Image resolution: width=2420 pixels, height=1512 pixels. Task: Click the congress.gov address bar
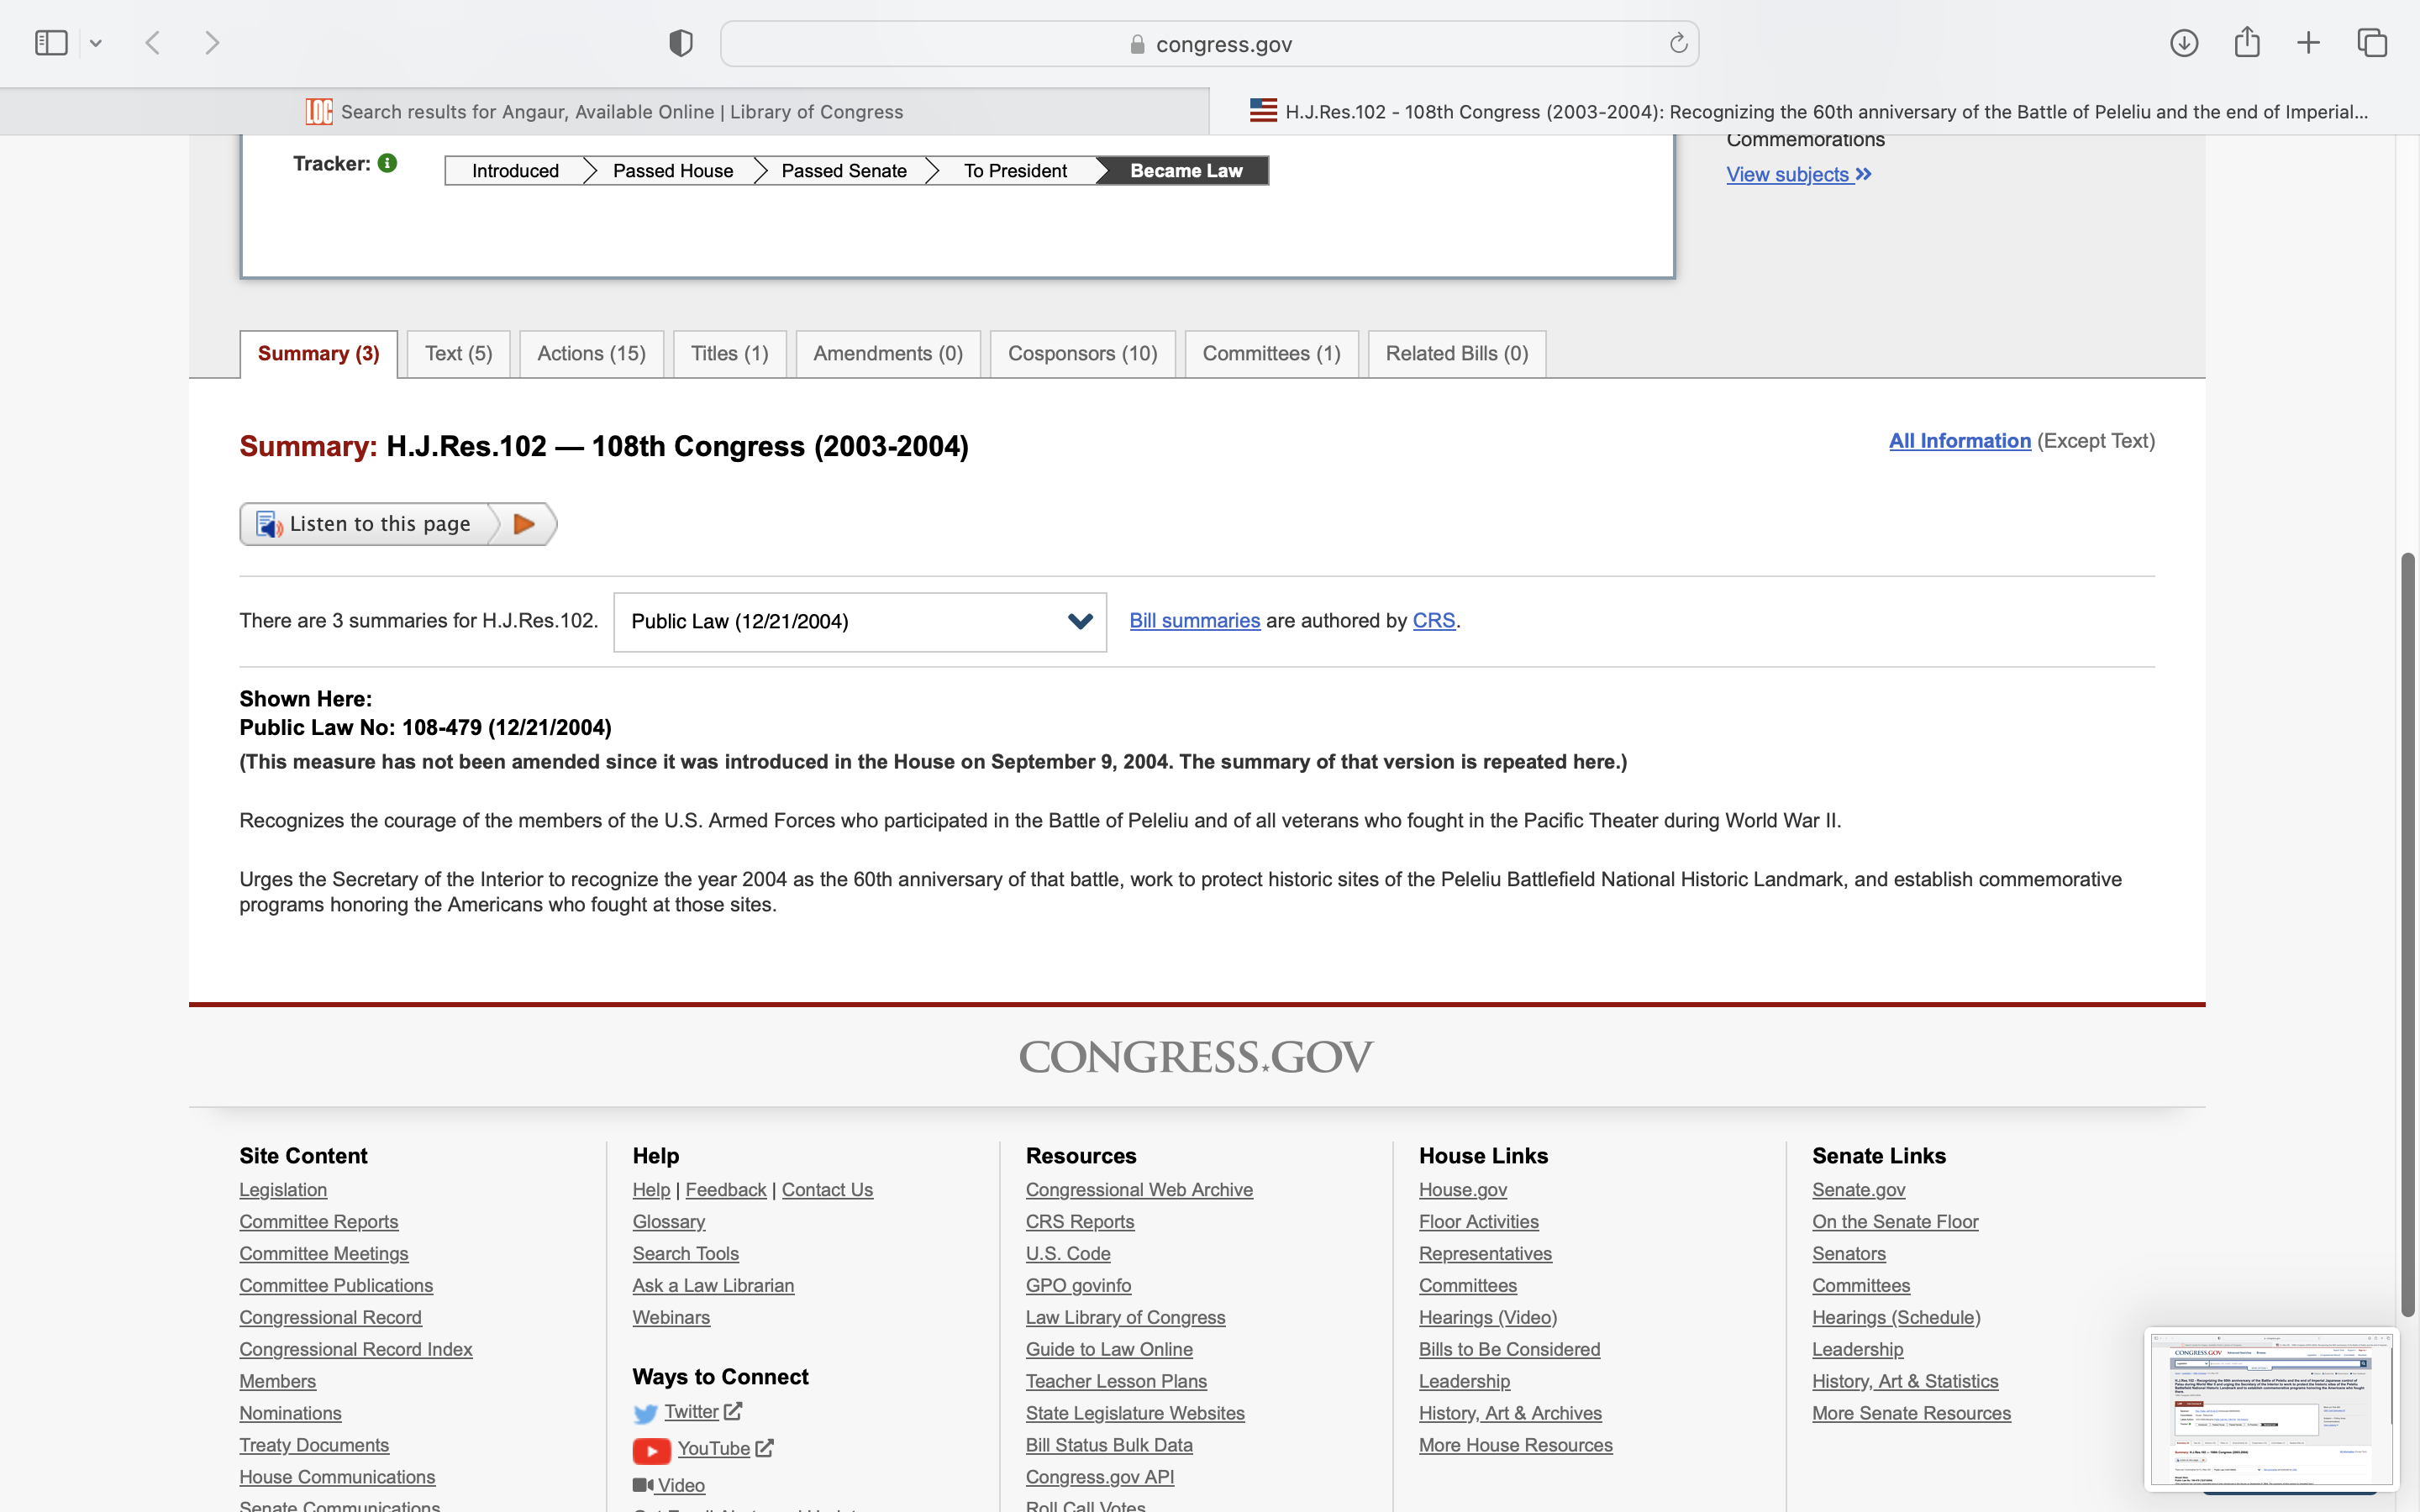pyautogui.click(x=1210, y=44)
